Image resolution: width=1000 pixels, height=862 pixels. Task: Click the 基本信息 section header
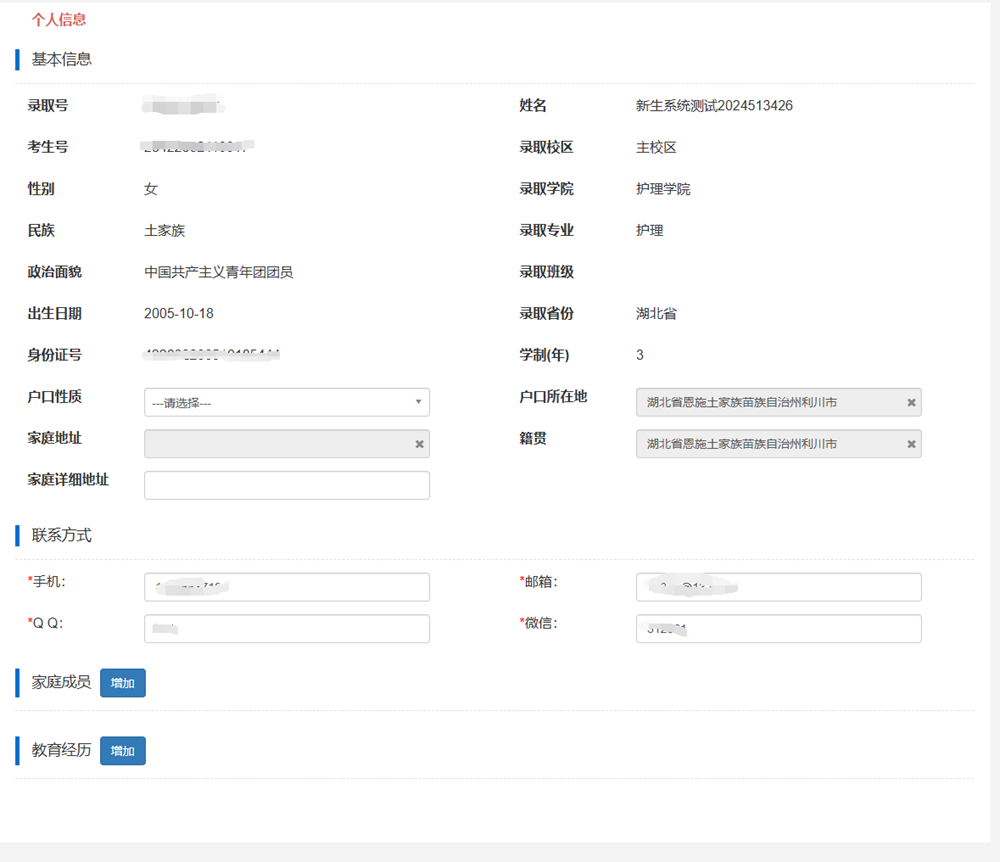pos(62,59)
